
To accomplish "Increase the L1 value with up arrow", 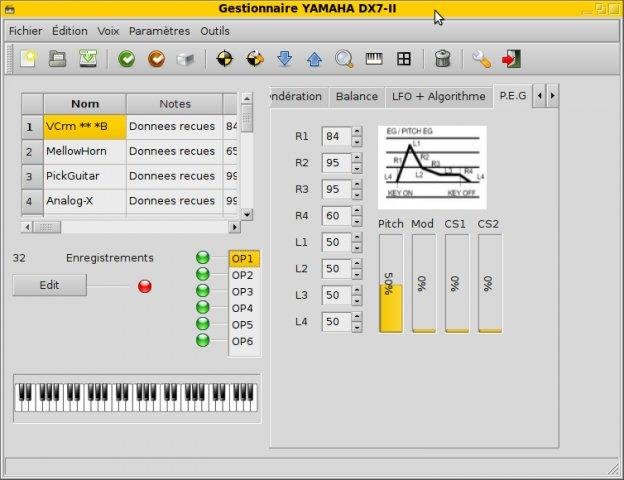I will 357,237.
